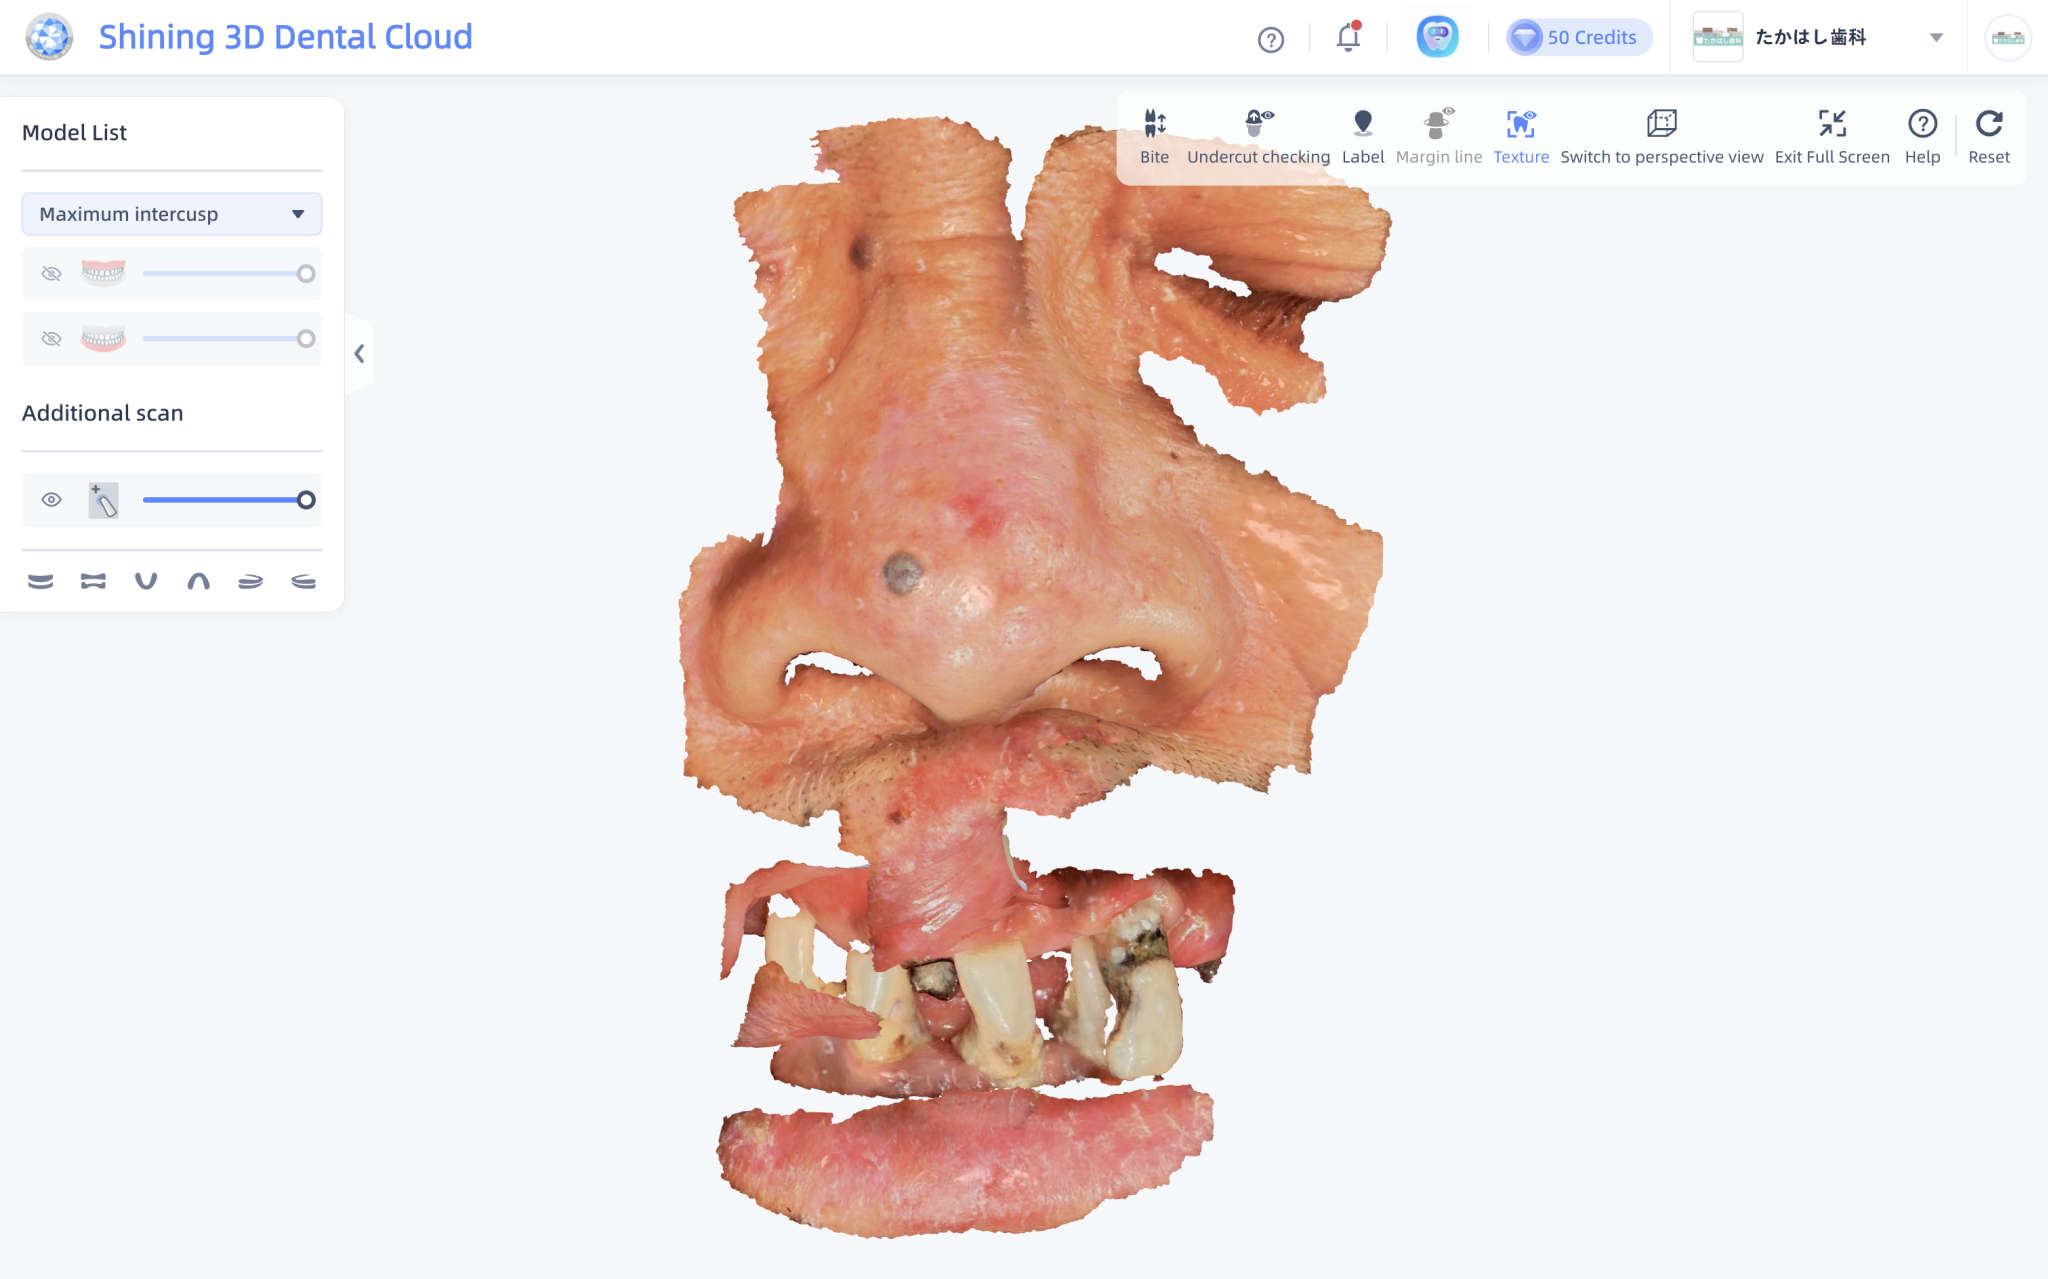
Task: Open the notifications bell
Action: click(x=1347, y=38)
